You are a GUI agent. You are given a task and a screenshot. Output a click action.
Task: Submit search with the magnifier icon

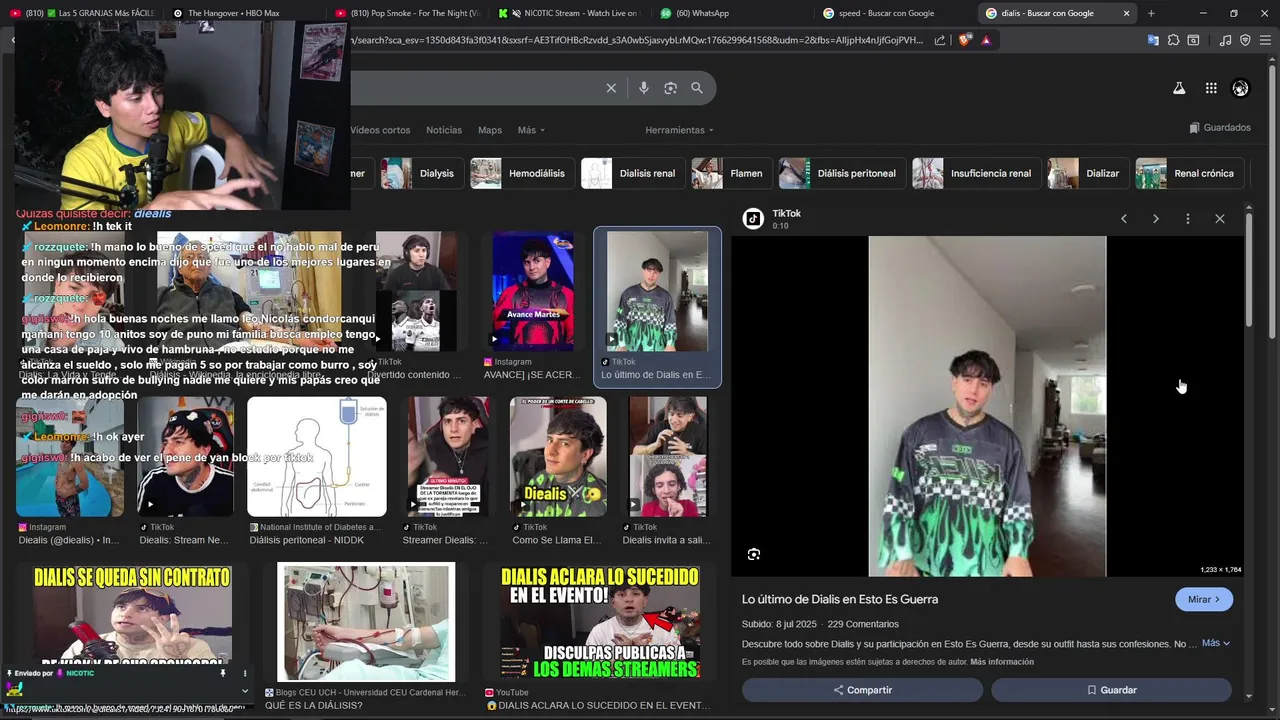tap(697, 88)
